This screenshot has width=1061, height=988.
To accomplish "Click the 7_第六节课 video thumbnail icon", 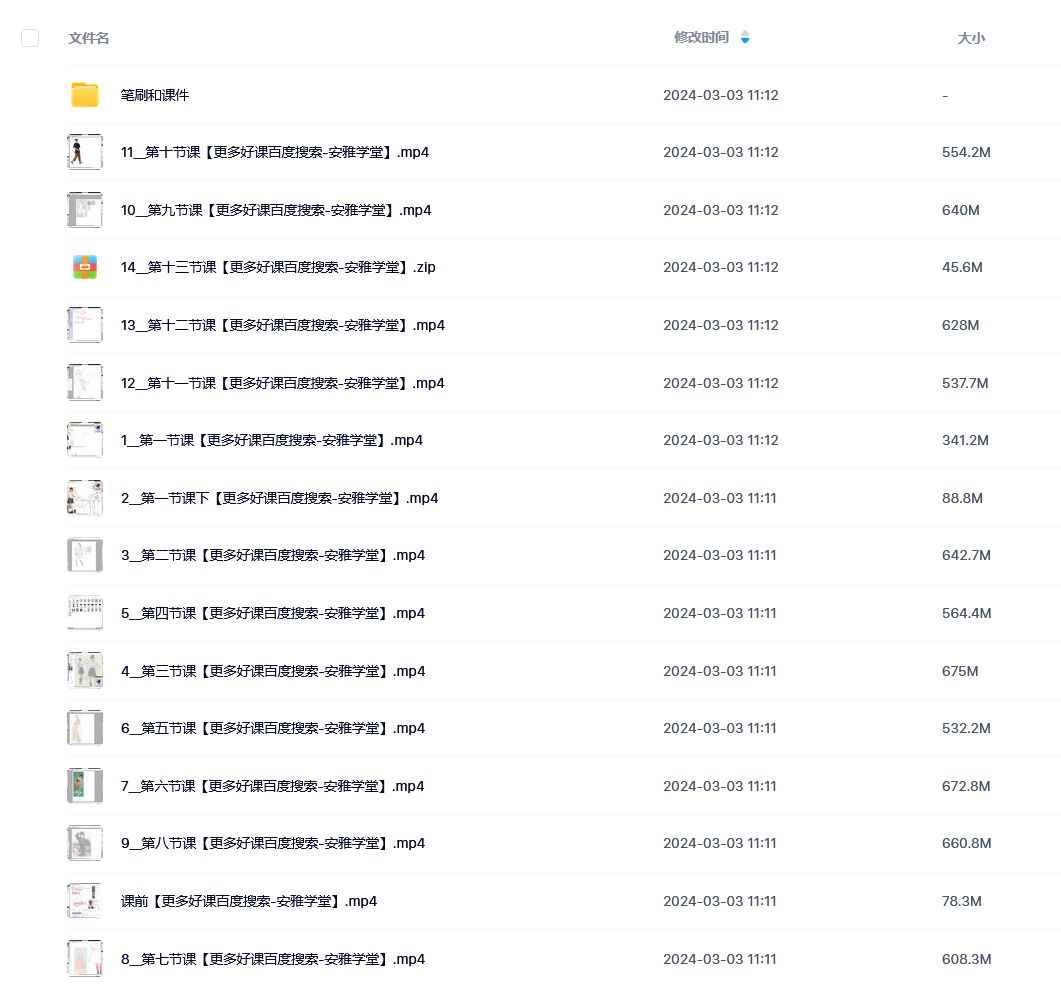I will (x=85, y=786).
